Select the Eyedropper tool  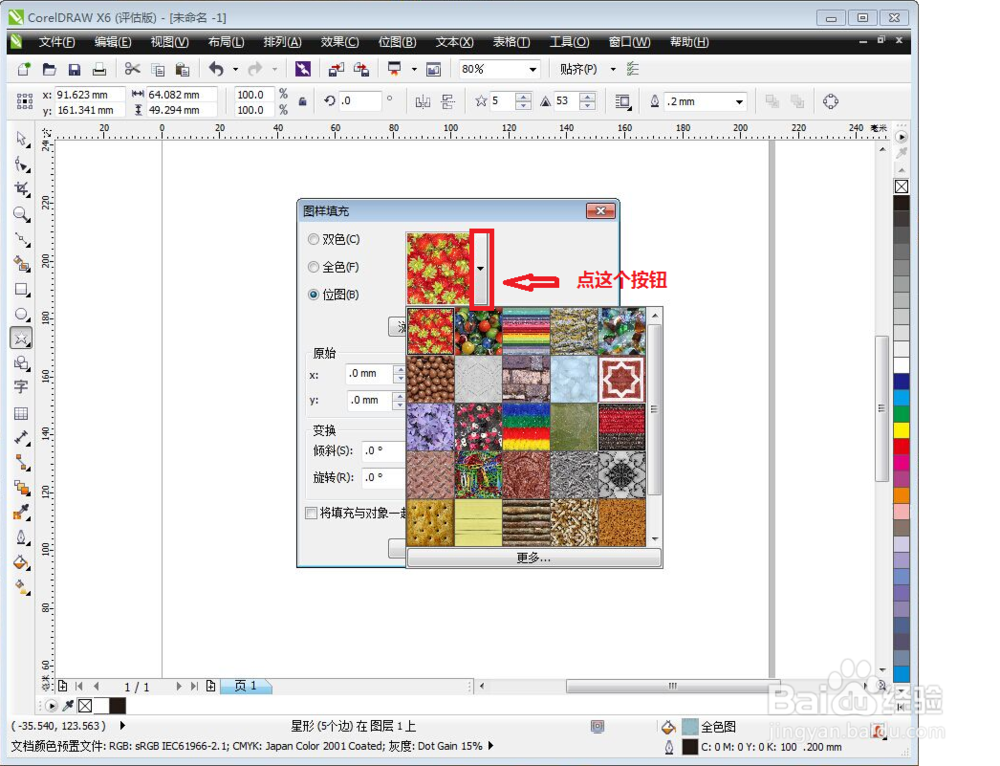(22, 512)
